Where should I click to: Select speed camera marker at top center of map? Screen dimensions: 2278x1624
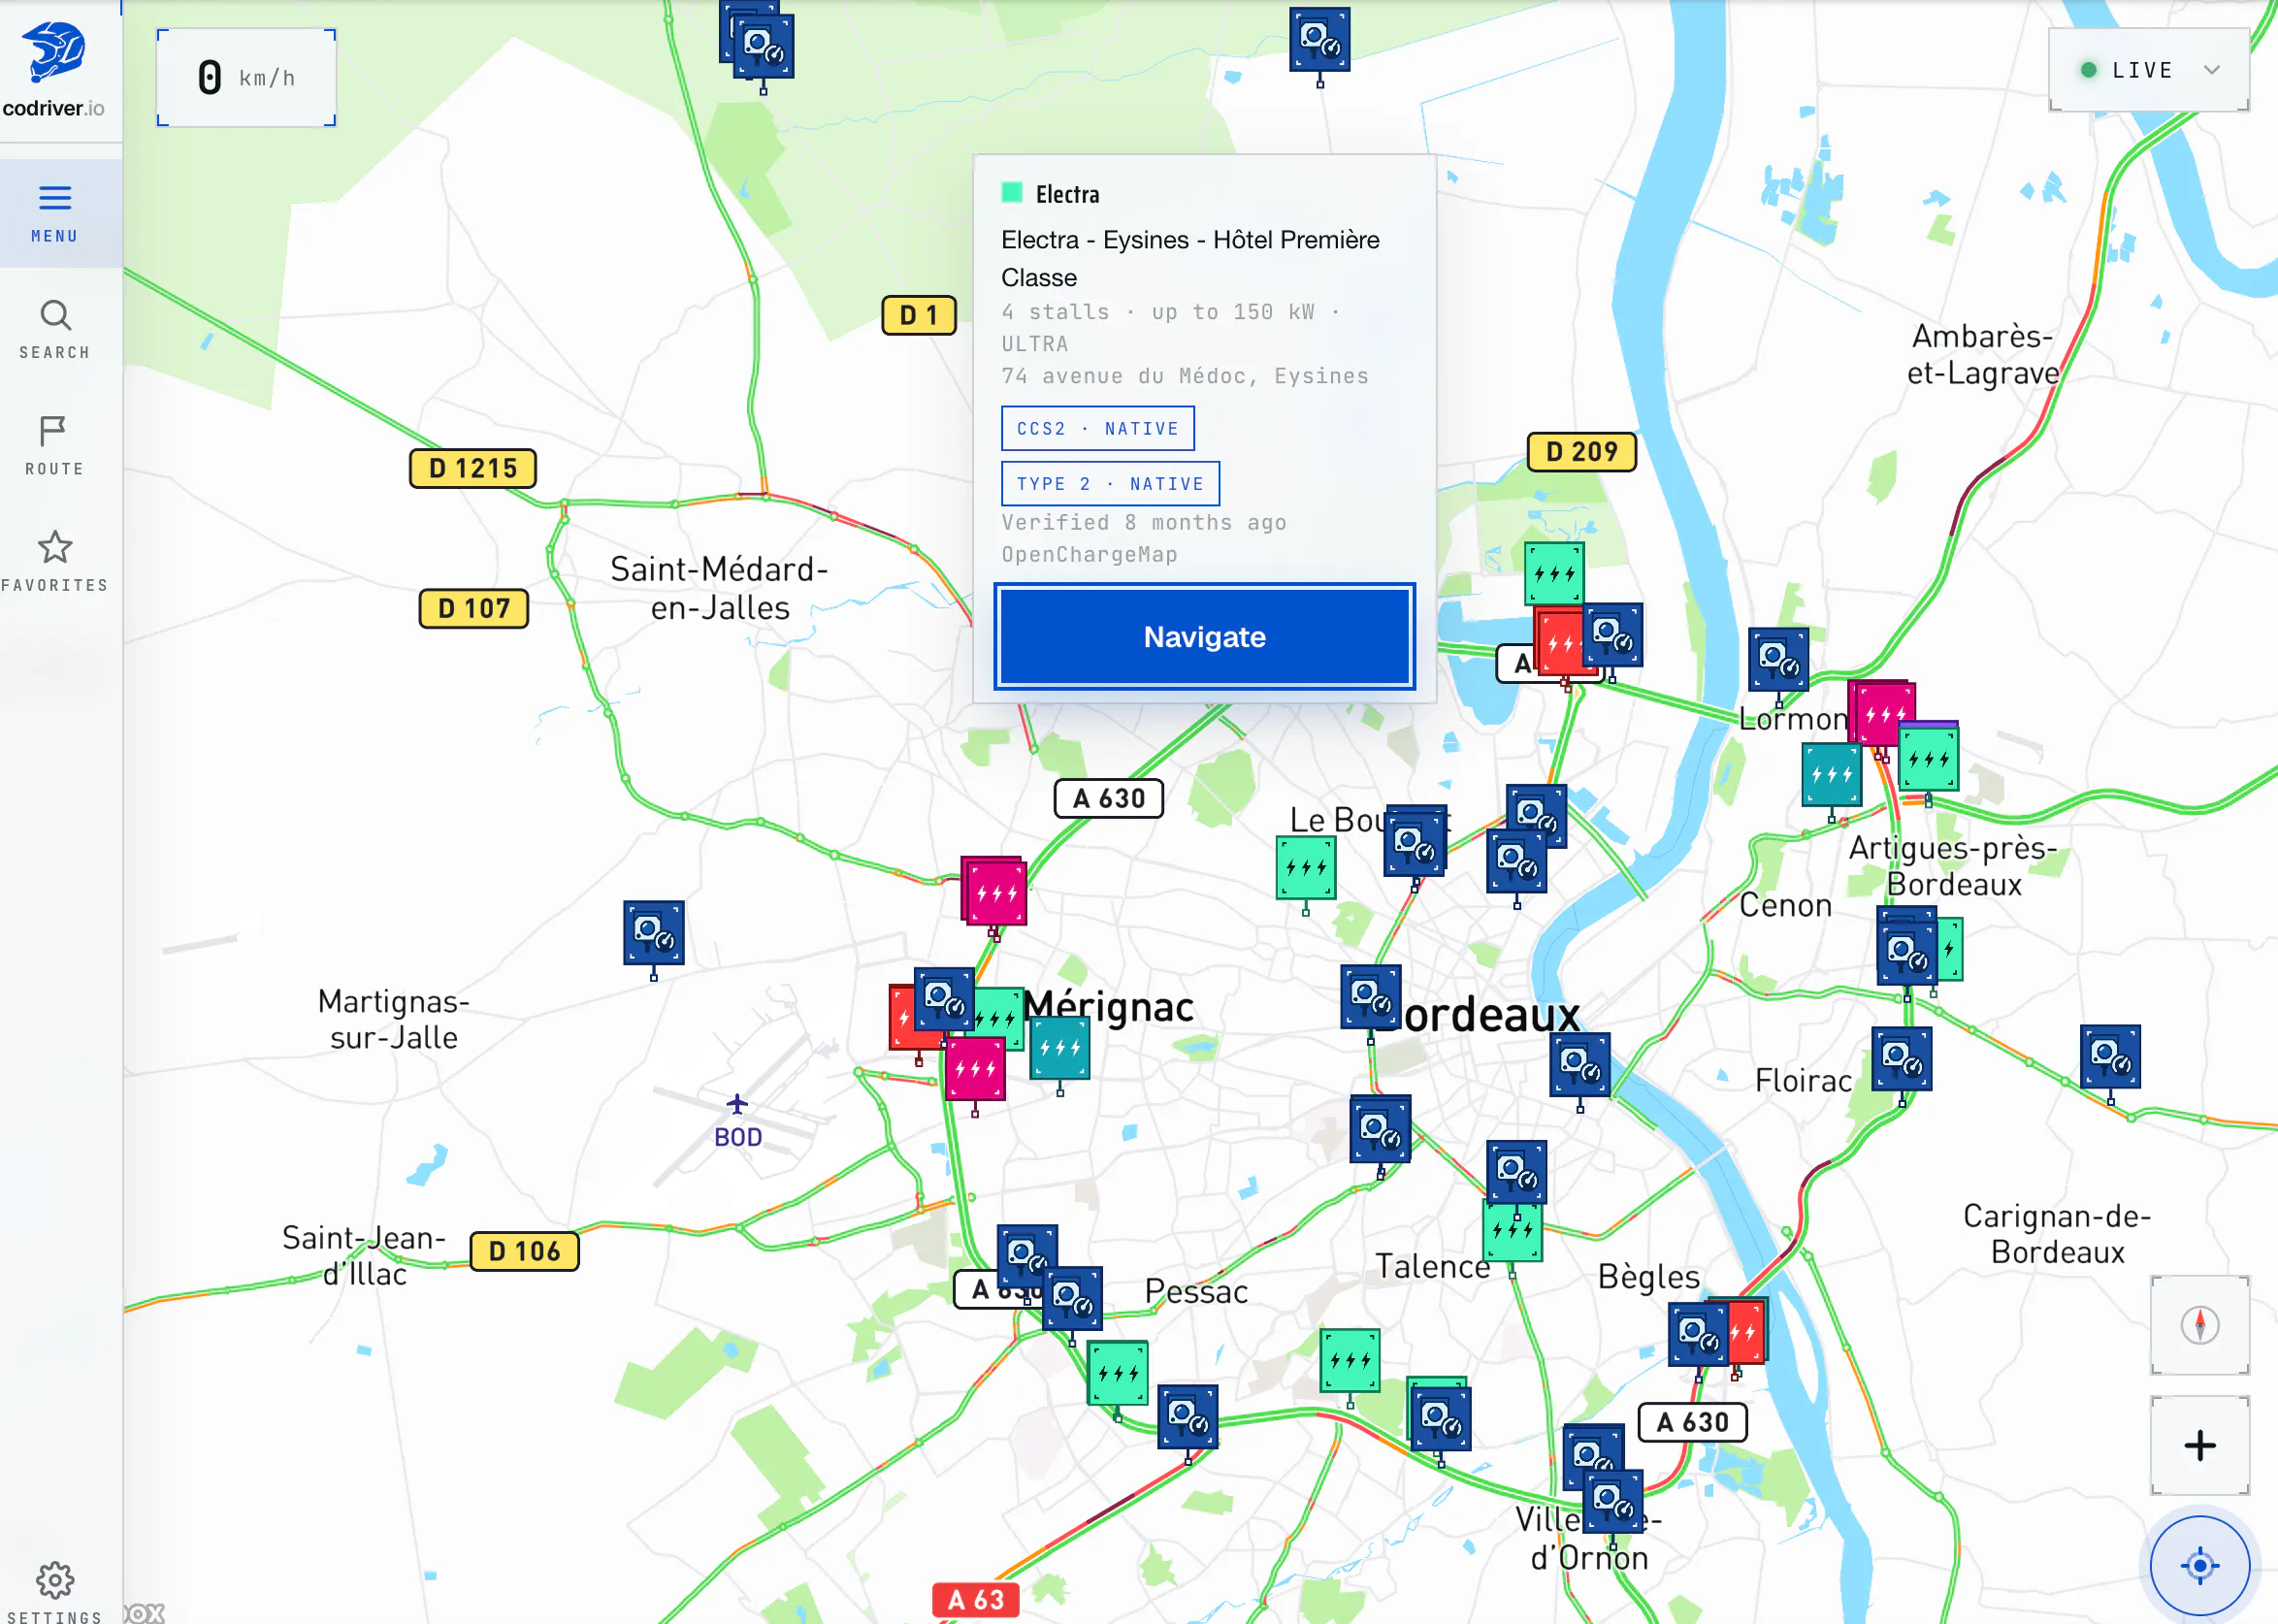coord(1319,40)
